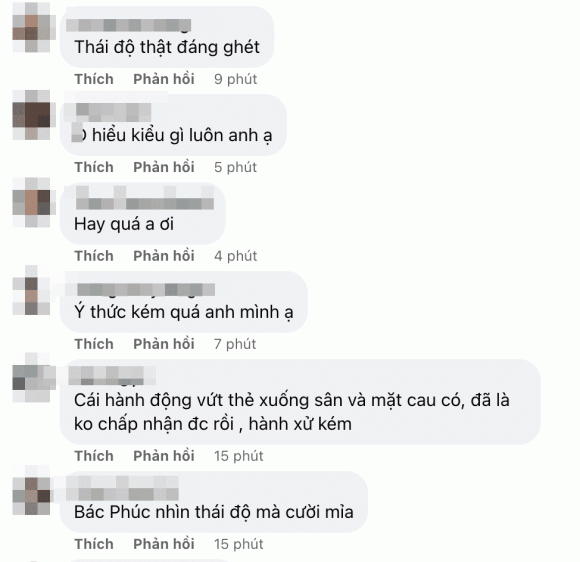Like the "Bác Phúc nhìn thái độ" comment
This screenshot has height=562, width=580.
94,544
